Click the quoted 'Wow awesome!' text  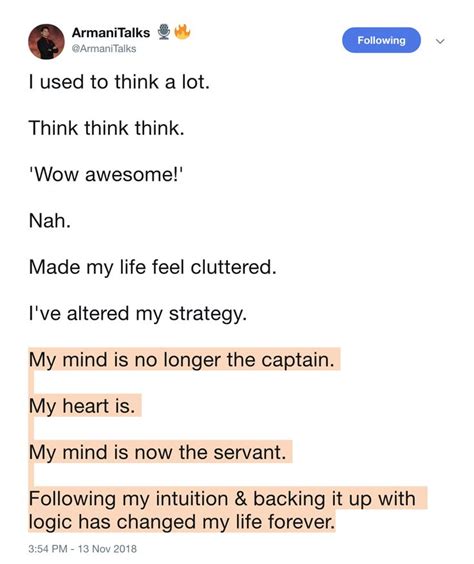click(106, 174)
